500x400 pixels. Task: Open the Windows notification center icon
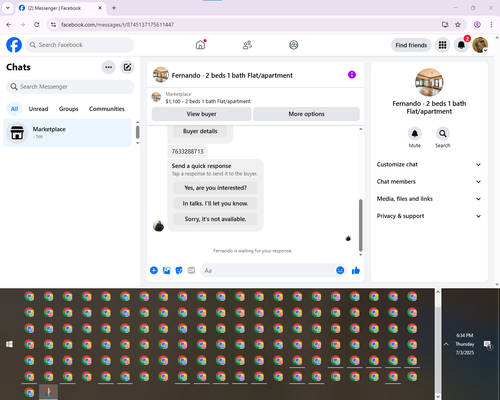488,344
